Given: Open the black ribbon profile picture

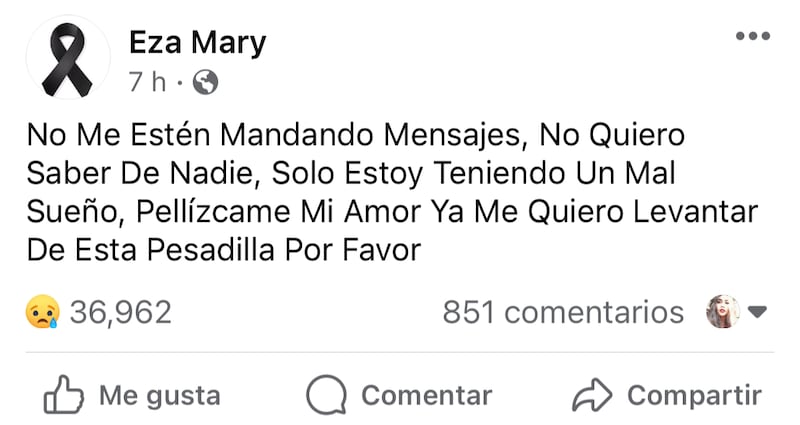Looking at the screenshot, I should 67,58.
